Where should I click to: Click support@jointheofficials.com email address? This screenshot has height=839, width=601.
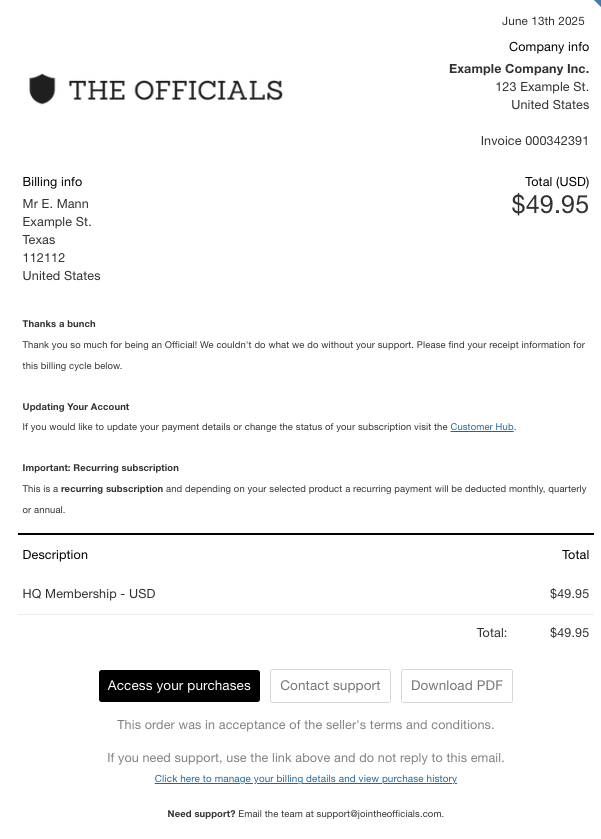pos(379,814)
